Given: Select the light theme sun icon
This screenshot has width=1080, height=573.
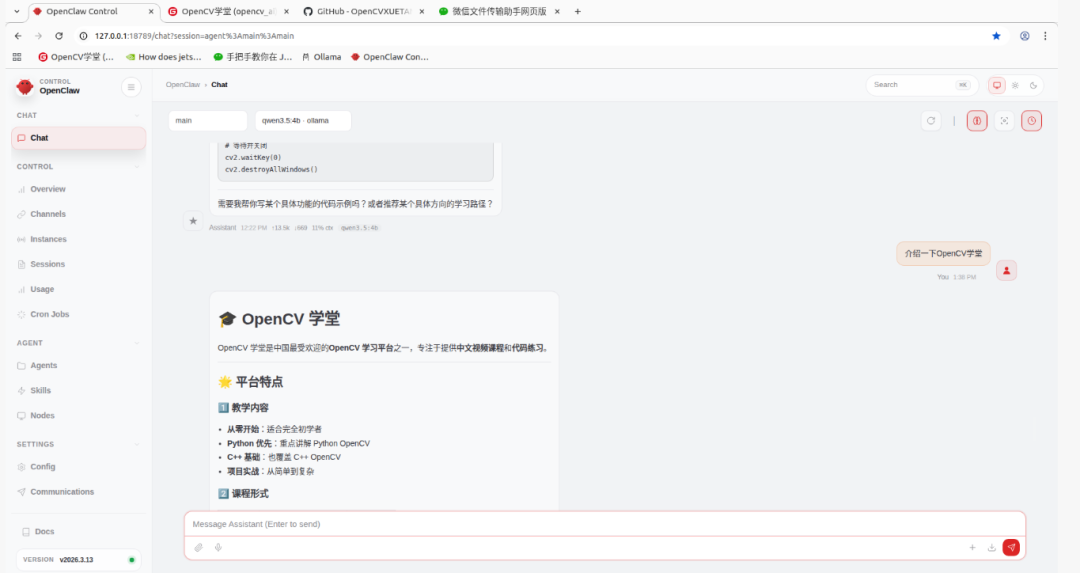Looking at the screenshot, I should (1015, 85).
